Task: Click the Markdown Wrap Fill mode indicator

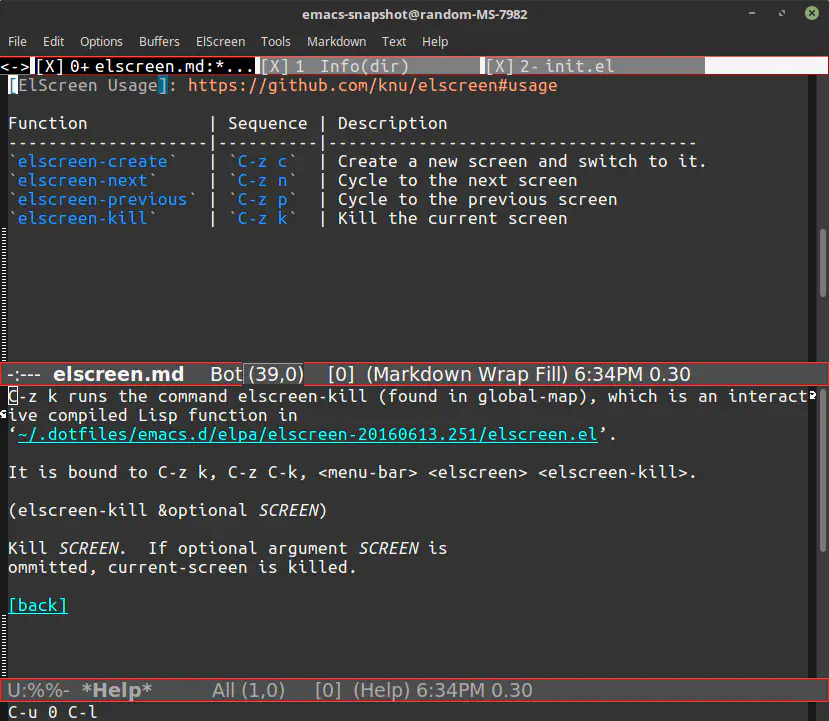Action: (466, 375)
